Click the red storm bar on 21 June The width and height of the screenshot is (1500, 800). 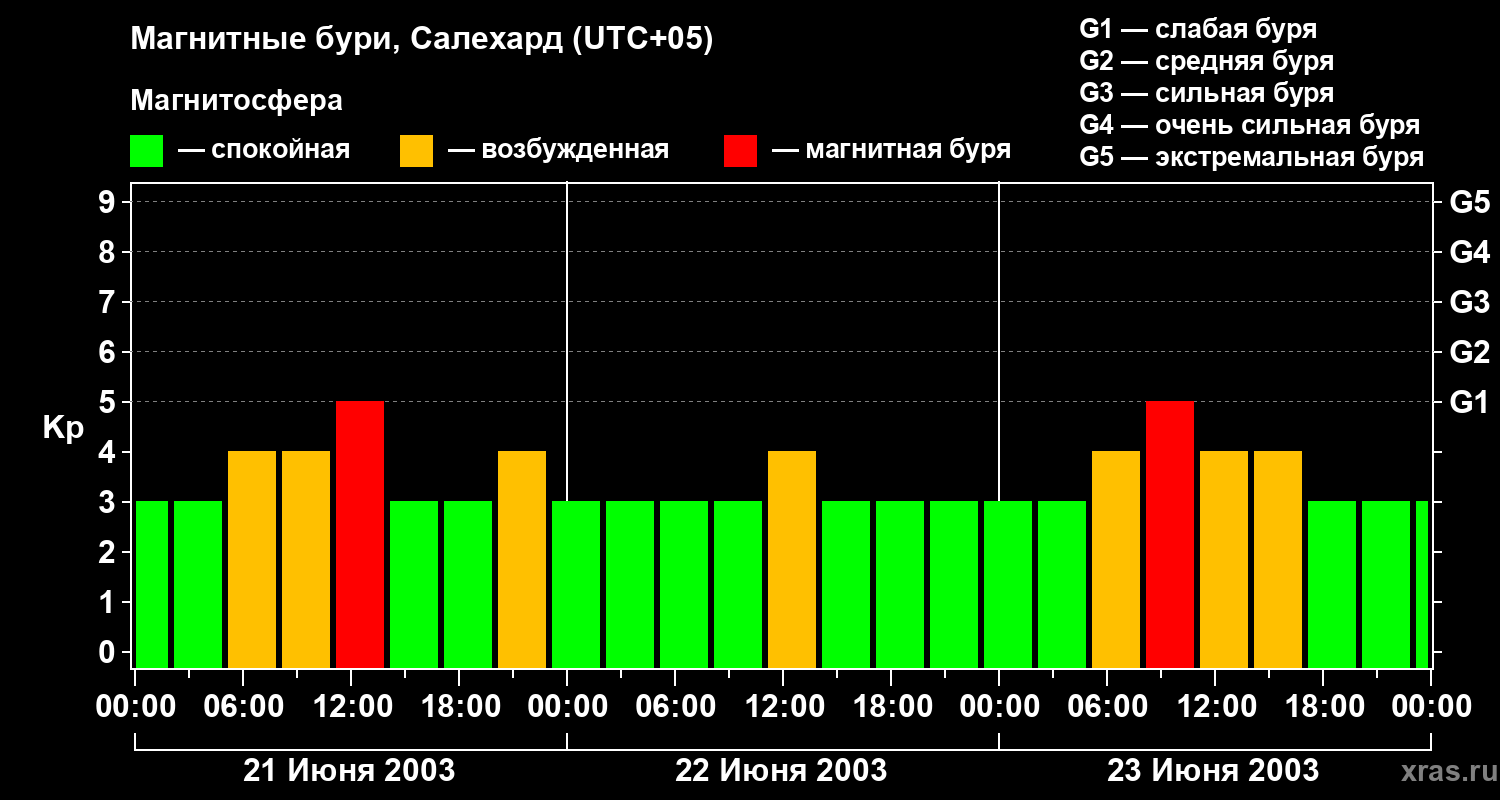(x=360, y=534)
